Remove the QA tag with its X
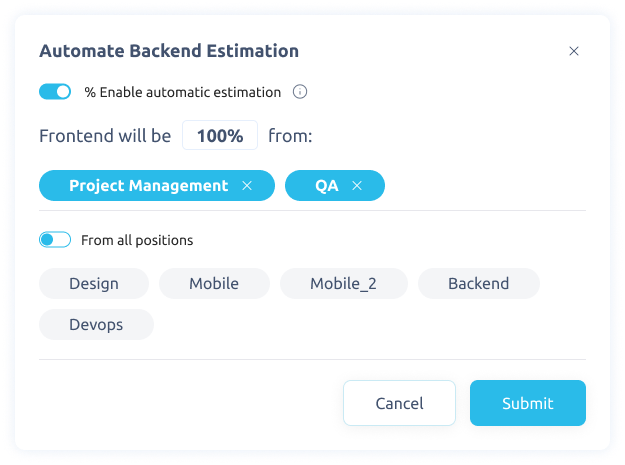Screen dimensions: 625x465 click(357, 186)
